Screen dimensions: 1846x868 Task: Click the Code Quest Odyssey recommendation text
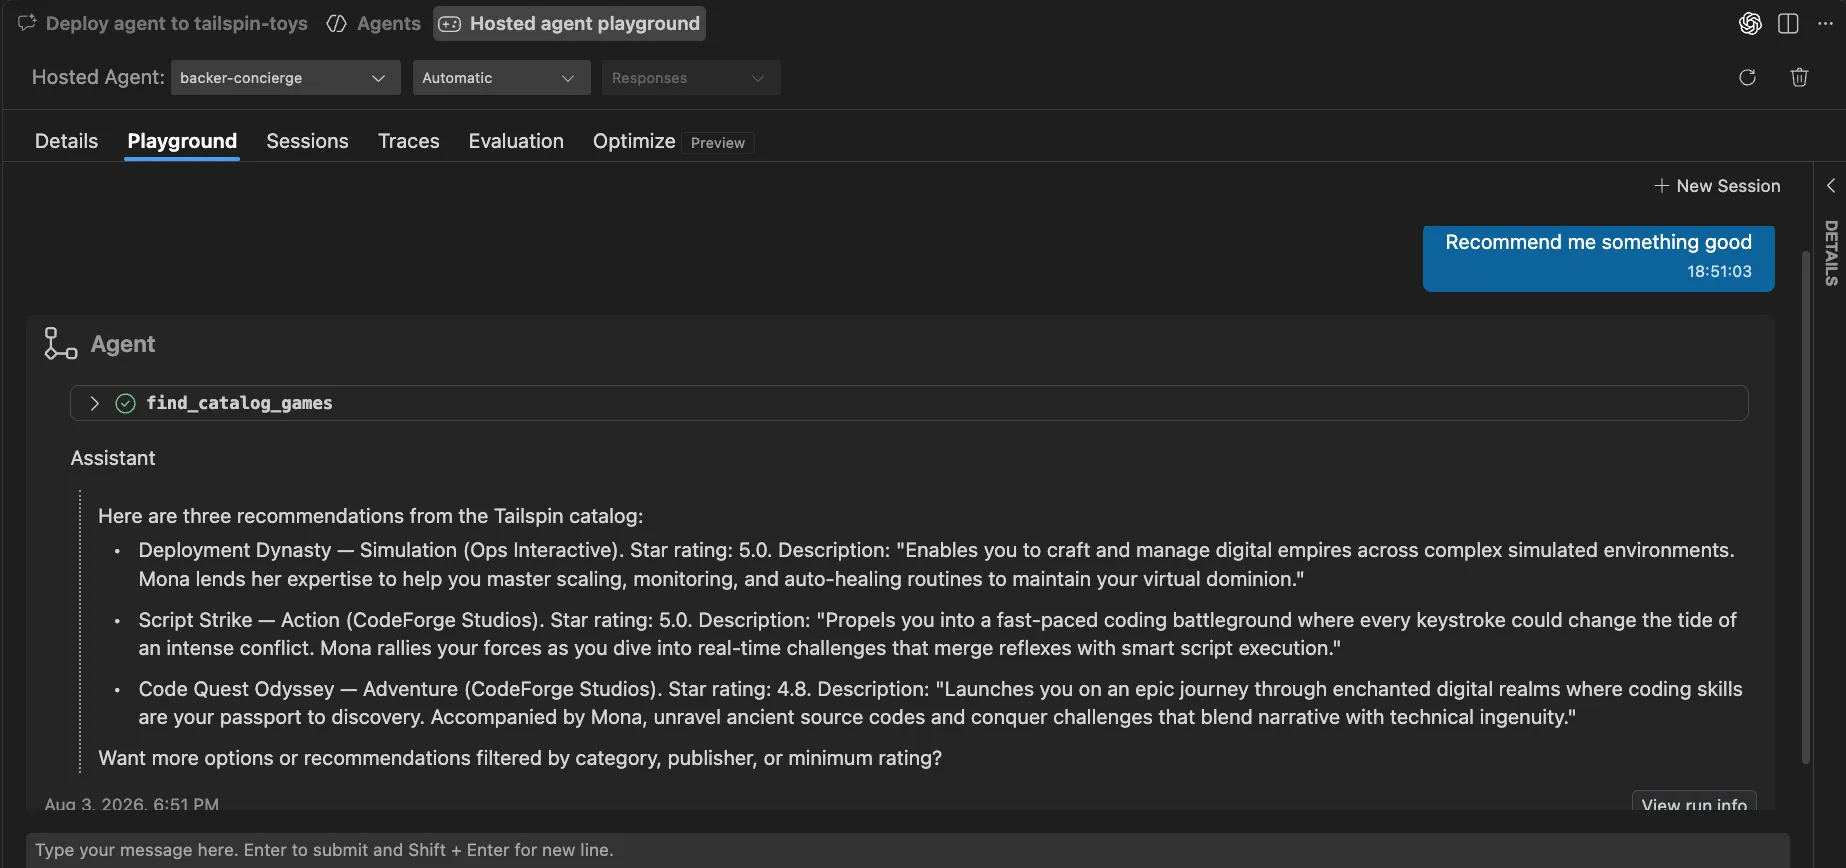tap(940, 703)
